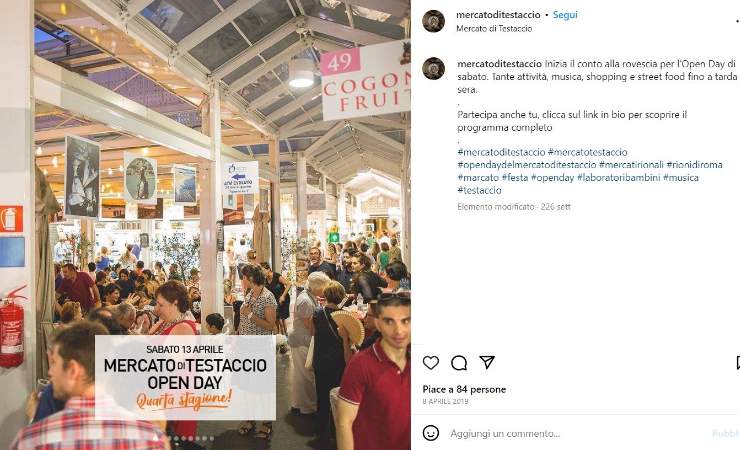Open the #opendaydelmercatoditestaccio hashtag
740x450 pixels.
527,165
